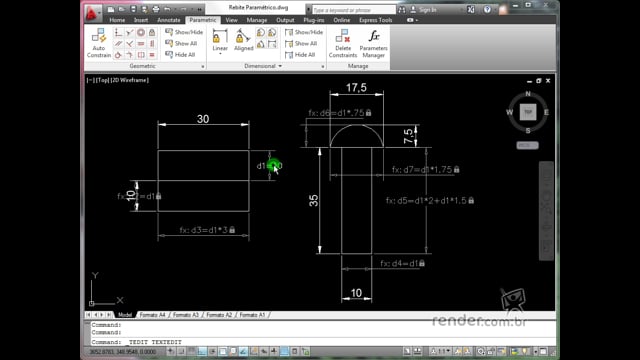The width and height of the screenshot is (640, 360).
Task: Apply the Perpendicular geometric constraint
Action: (129, 43)
